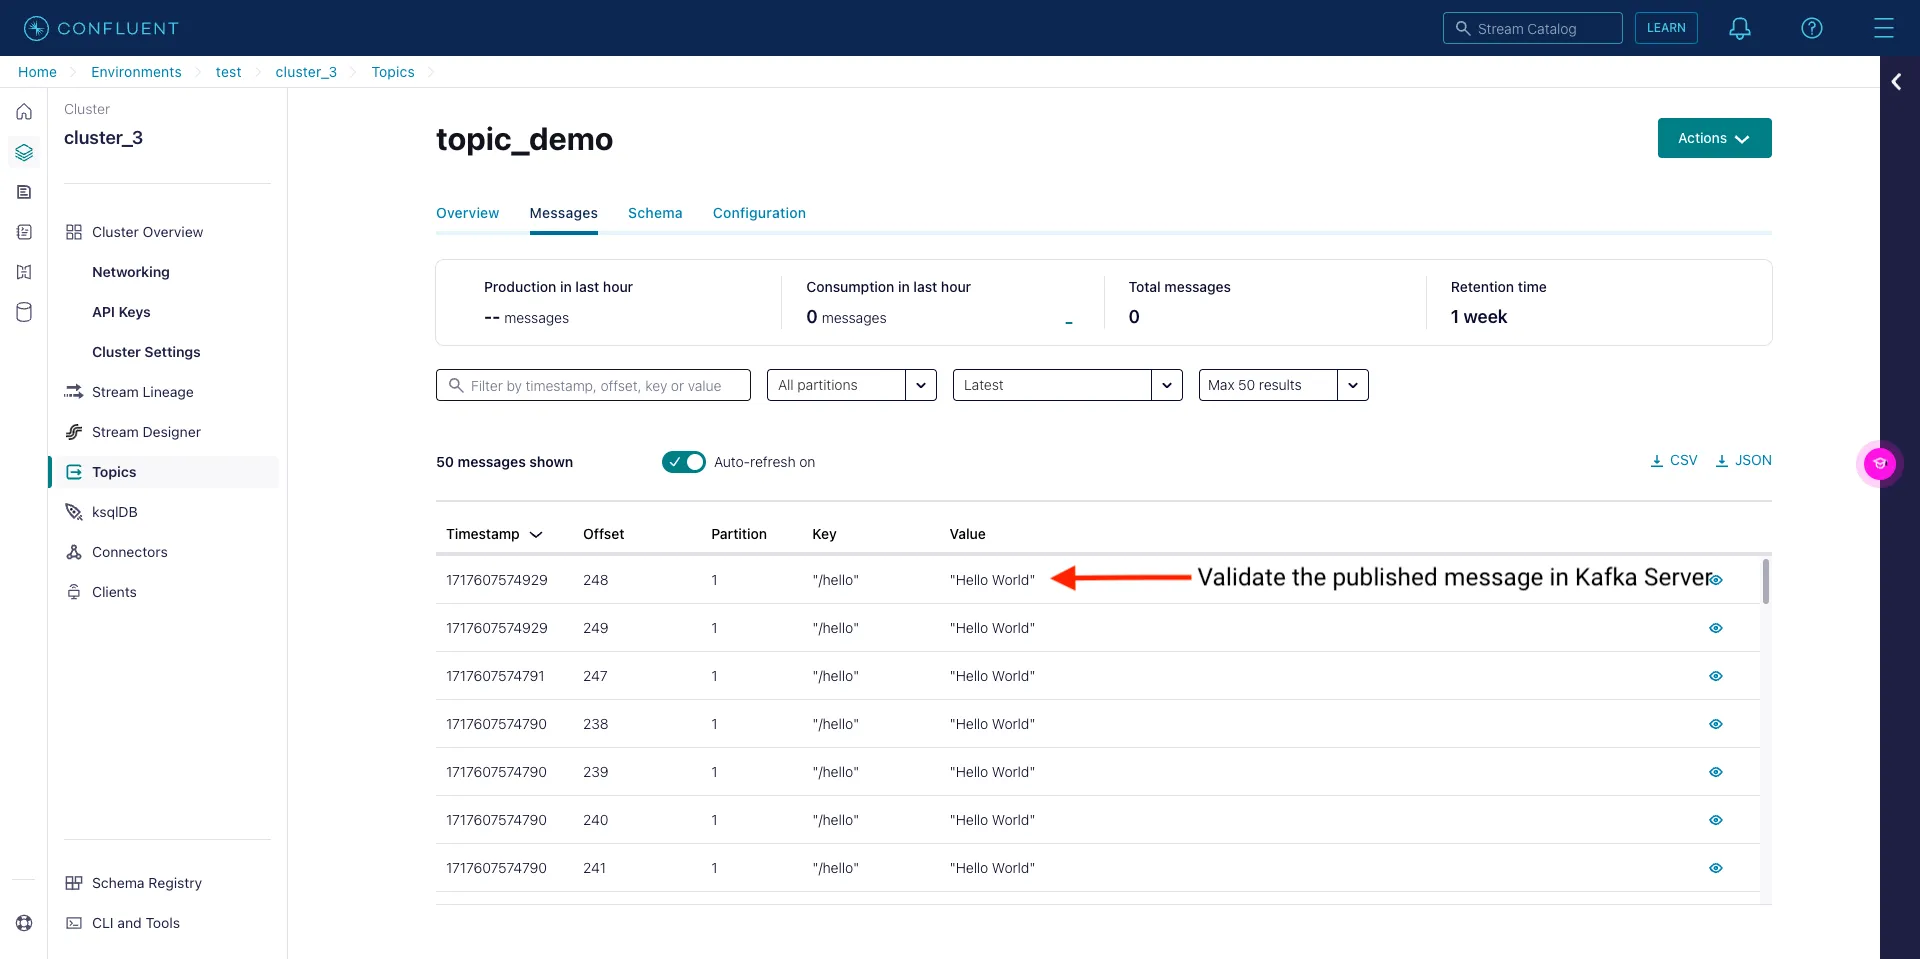The width and height of the screenshot is (1920, 959).
Task: Click the Cluster Overview grid icon
Action: [74, 232]
